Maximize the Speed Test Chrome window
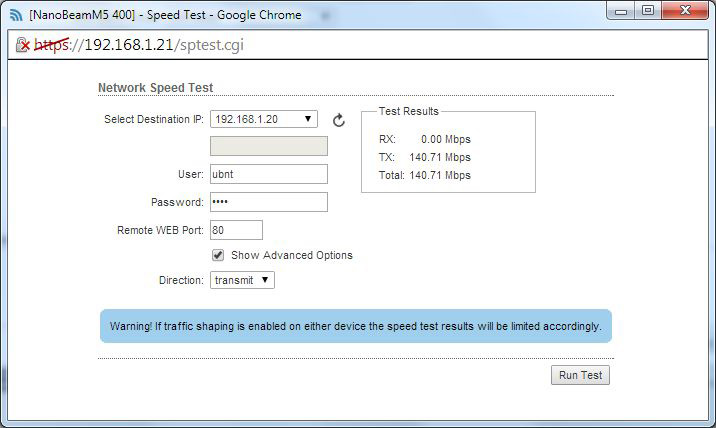 point(648,10)
